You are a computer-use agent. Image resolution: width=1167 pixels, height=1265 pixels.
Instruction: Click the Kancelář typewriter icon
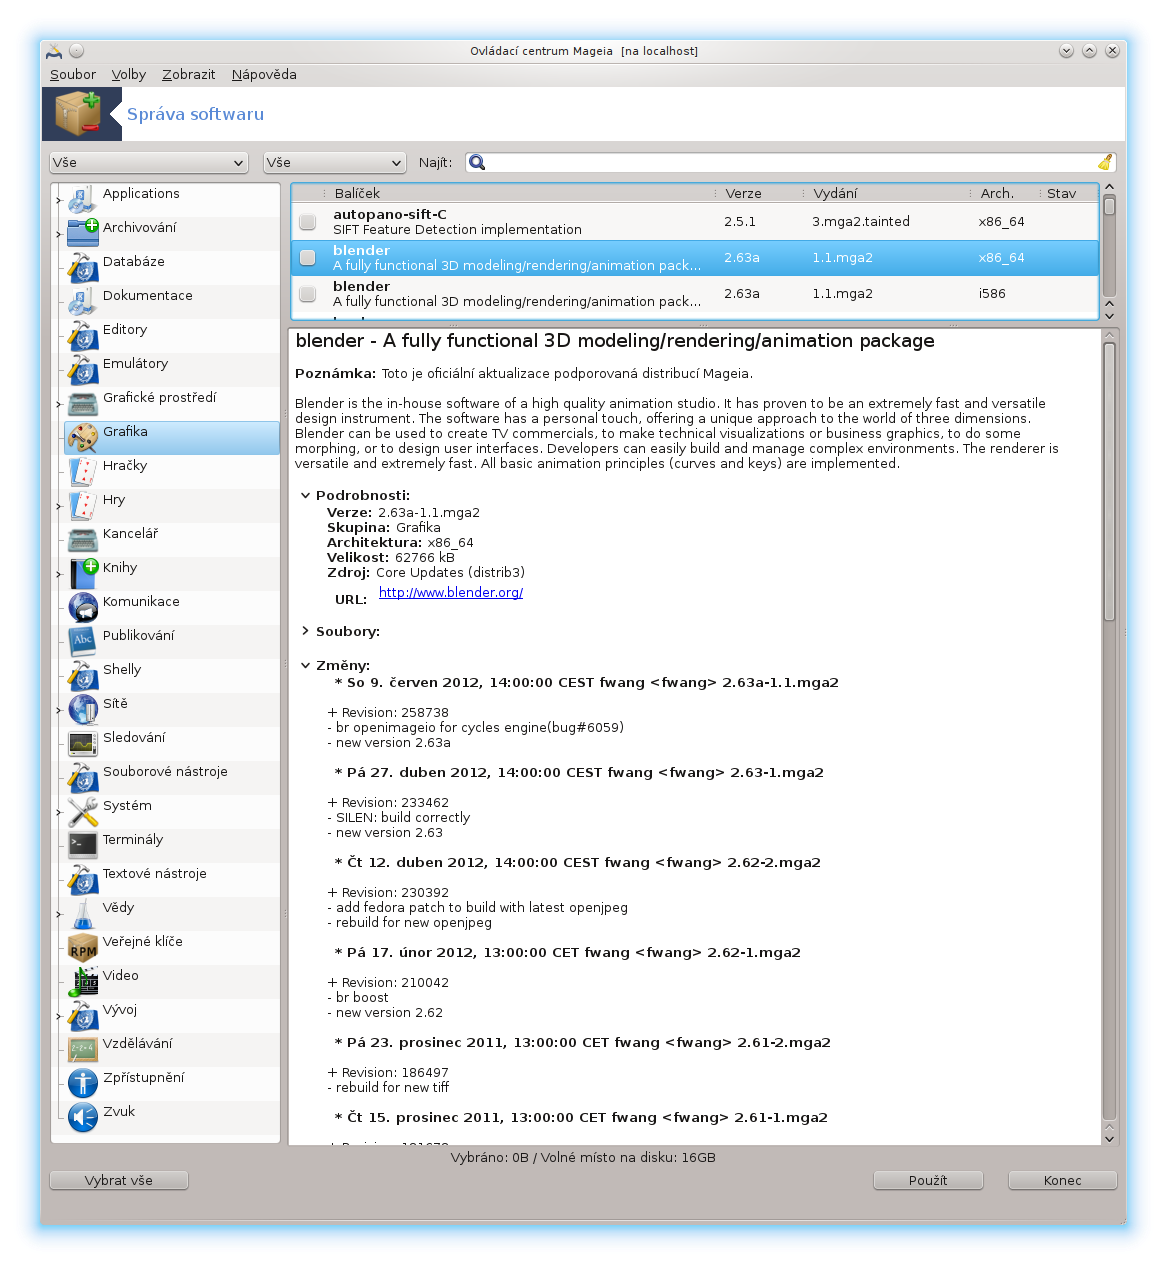(83, 540)
